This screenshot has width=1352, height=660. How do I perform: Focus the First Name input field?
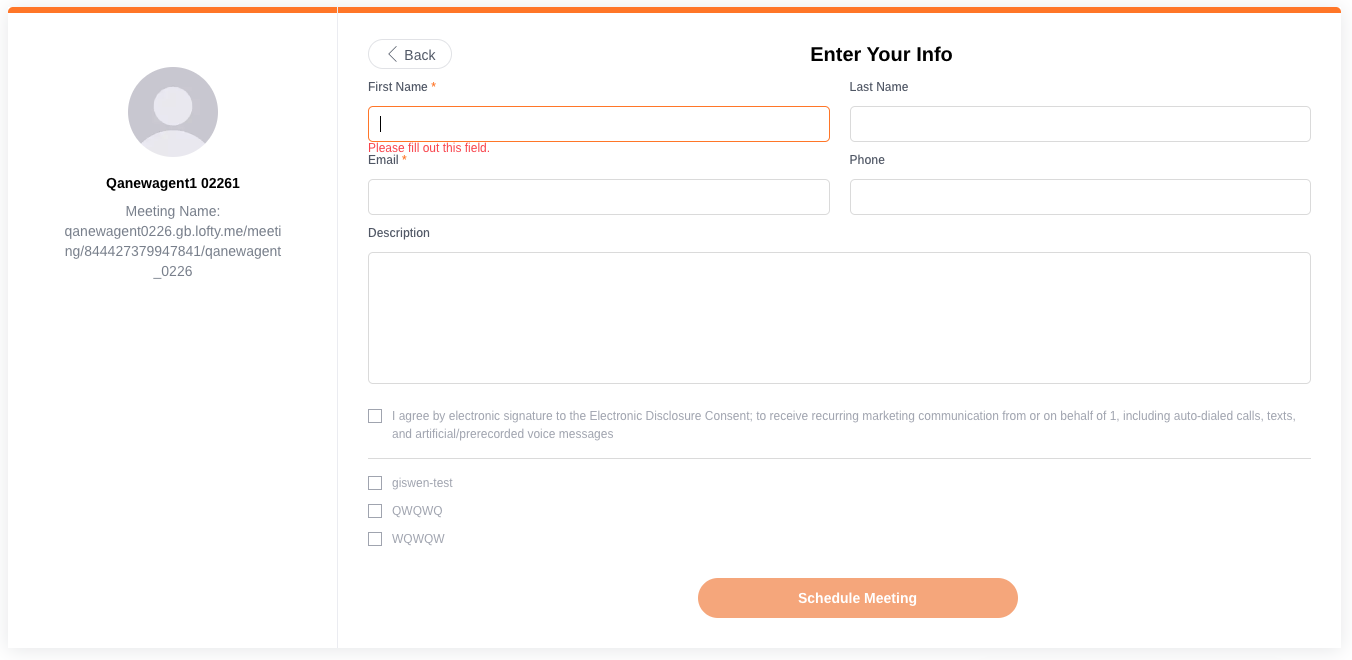[x=598, y=124]
